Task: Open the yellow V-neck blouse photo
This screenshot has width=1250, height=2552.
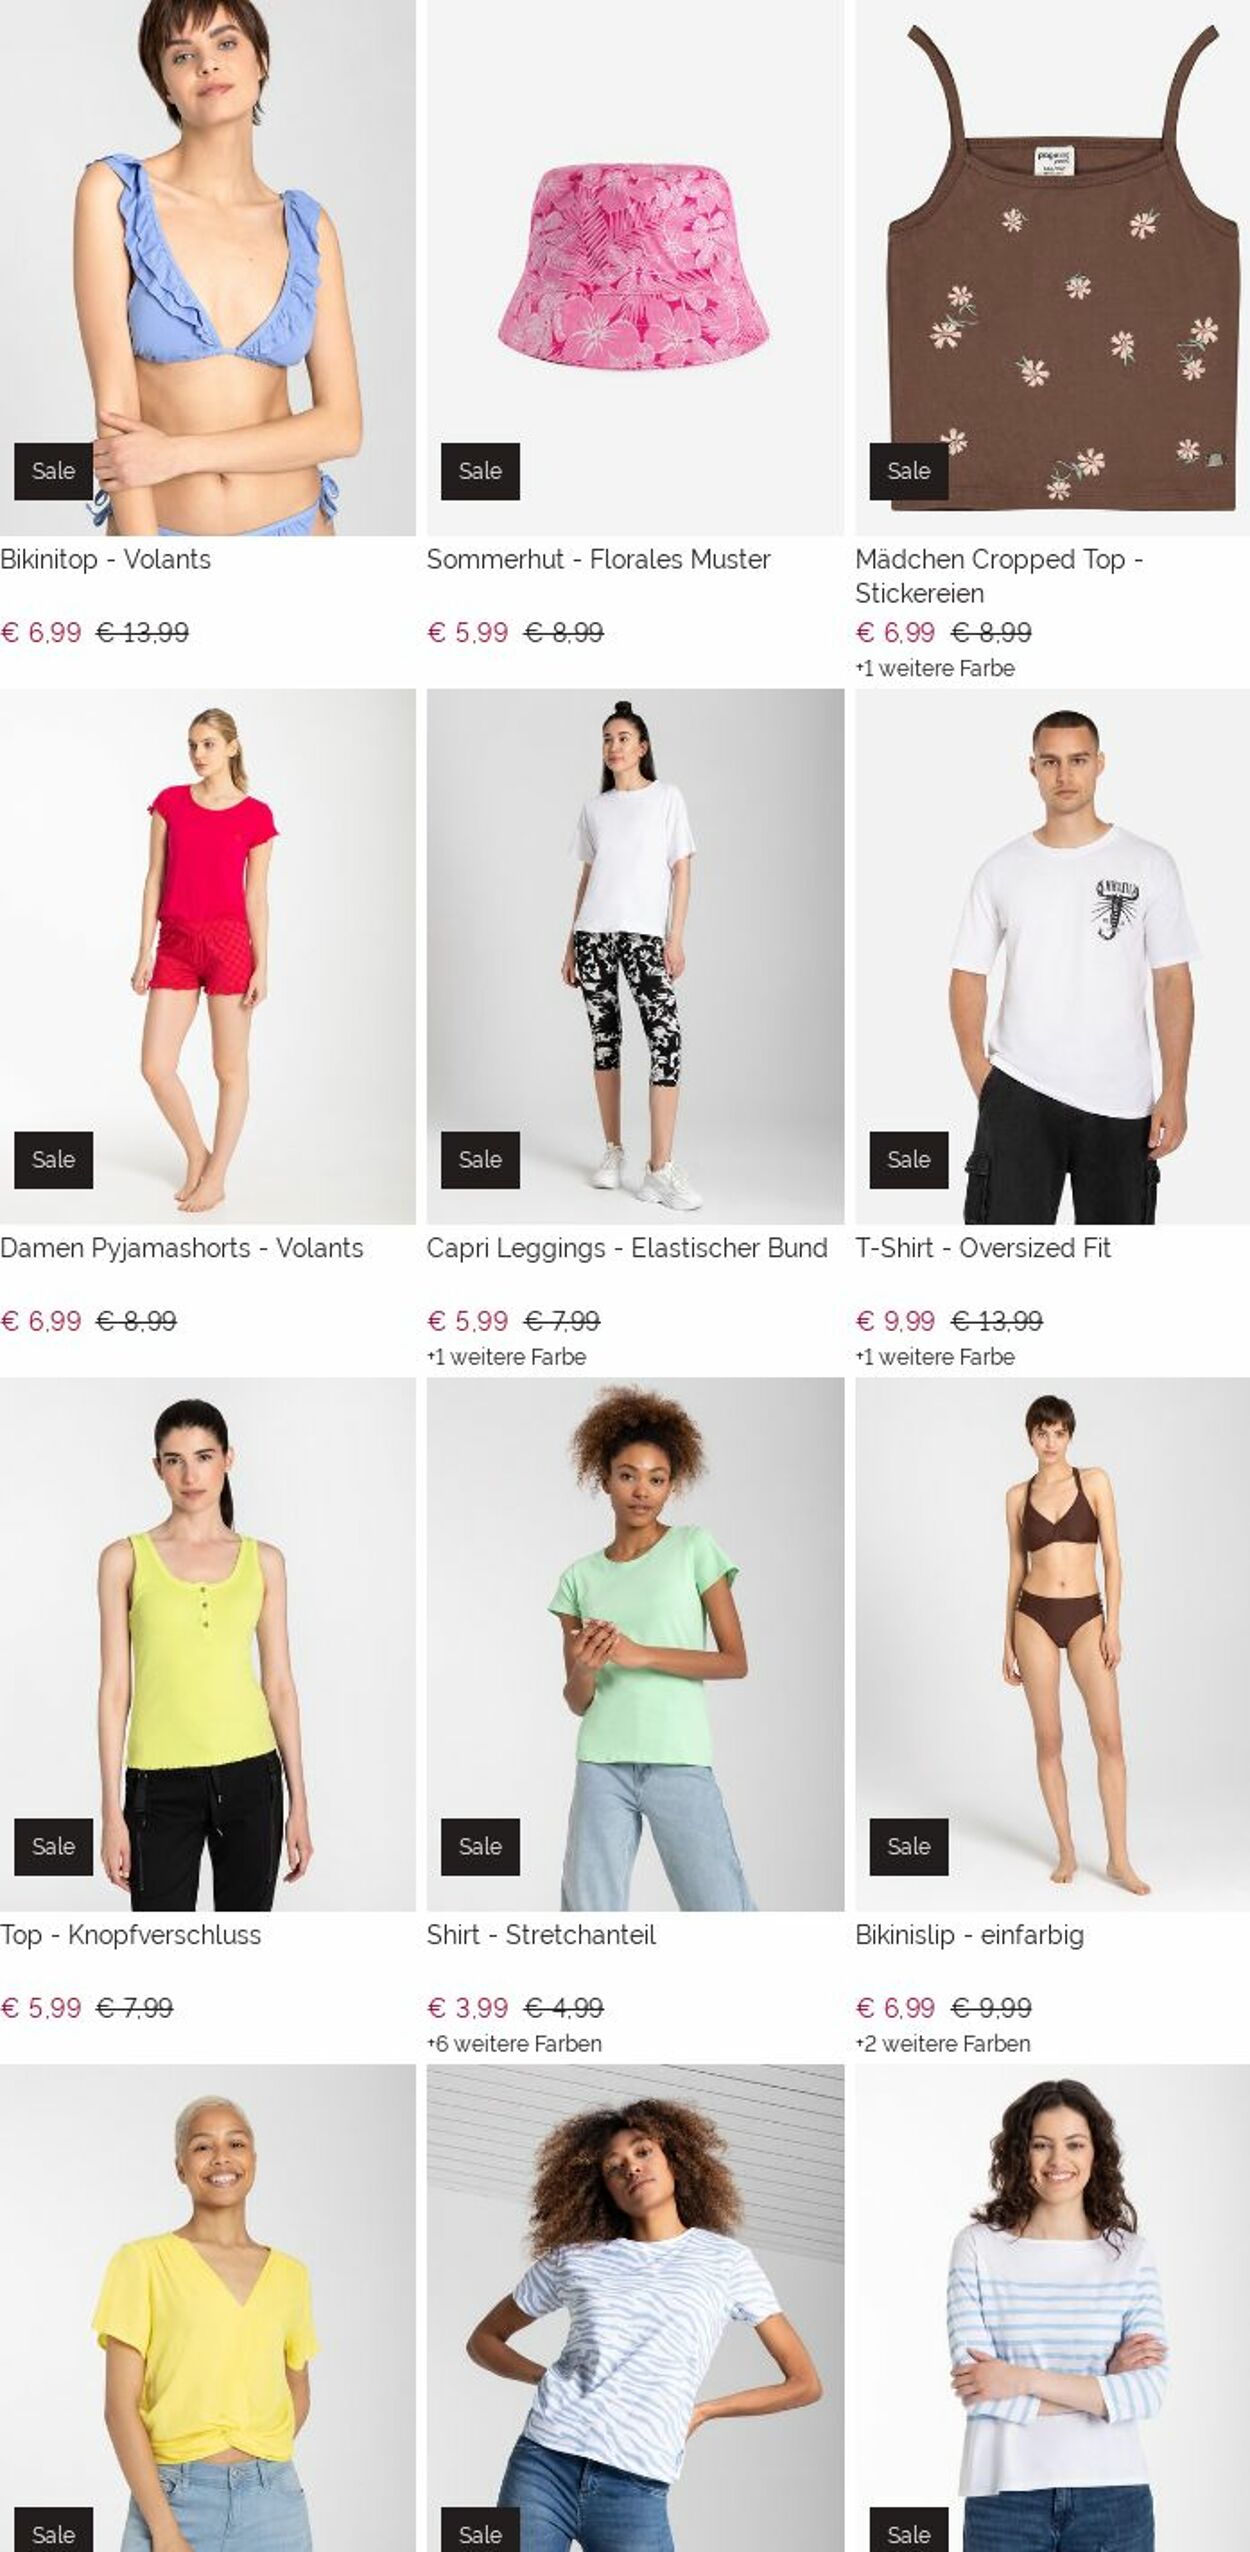Action: pos(207,2309)
